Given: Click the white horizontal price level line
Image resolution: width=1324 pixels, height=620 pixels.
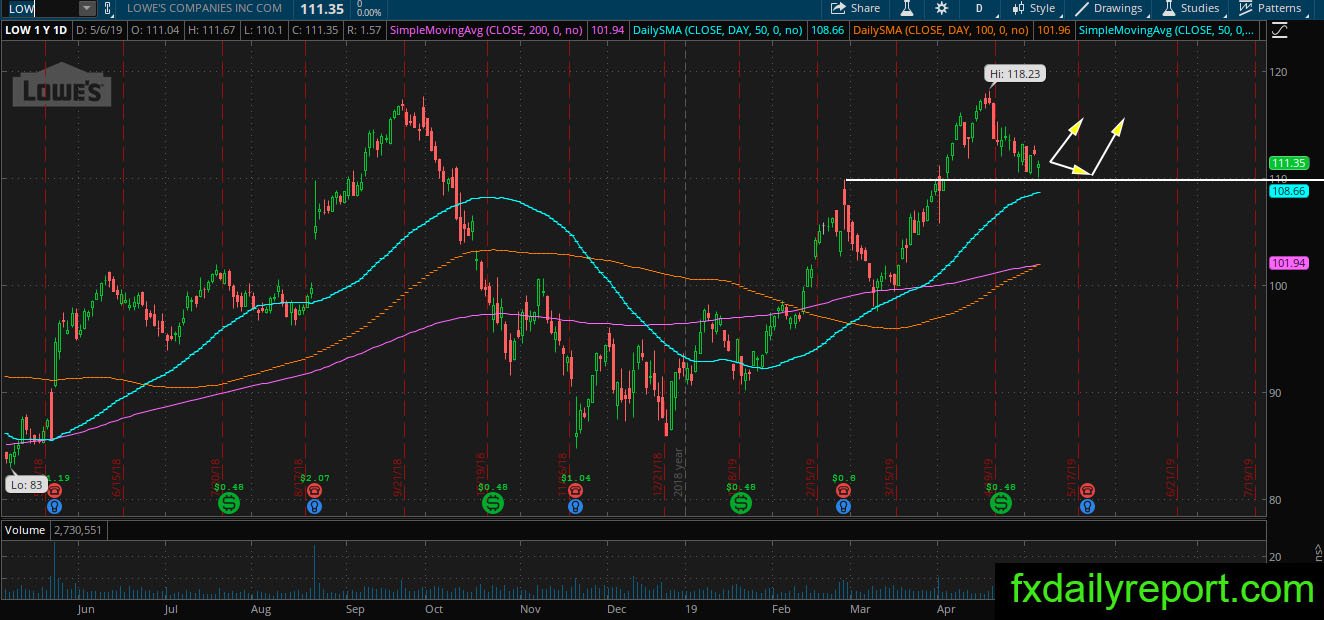Looking at the screenshot, I should click(1084, 180).
